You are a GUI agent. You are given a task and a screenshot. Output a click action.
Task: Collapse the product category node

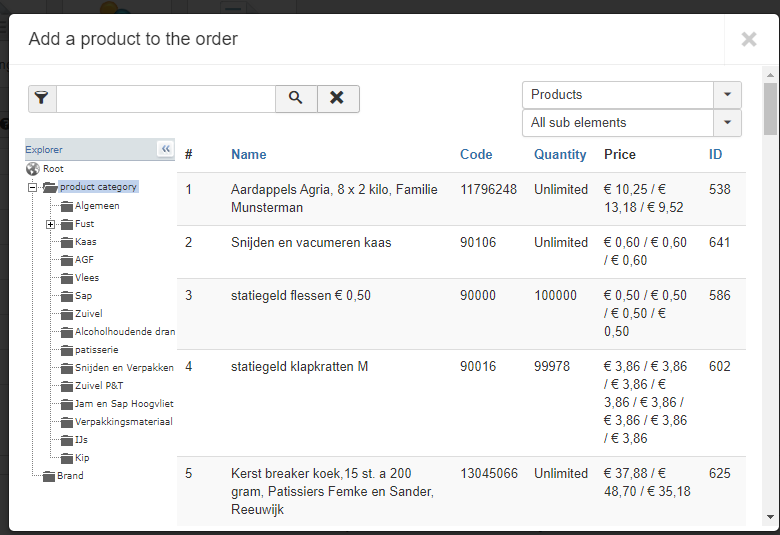(32, 187)
